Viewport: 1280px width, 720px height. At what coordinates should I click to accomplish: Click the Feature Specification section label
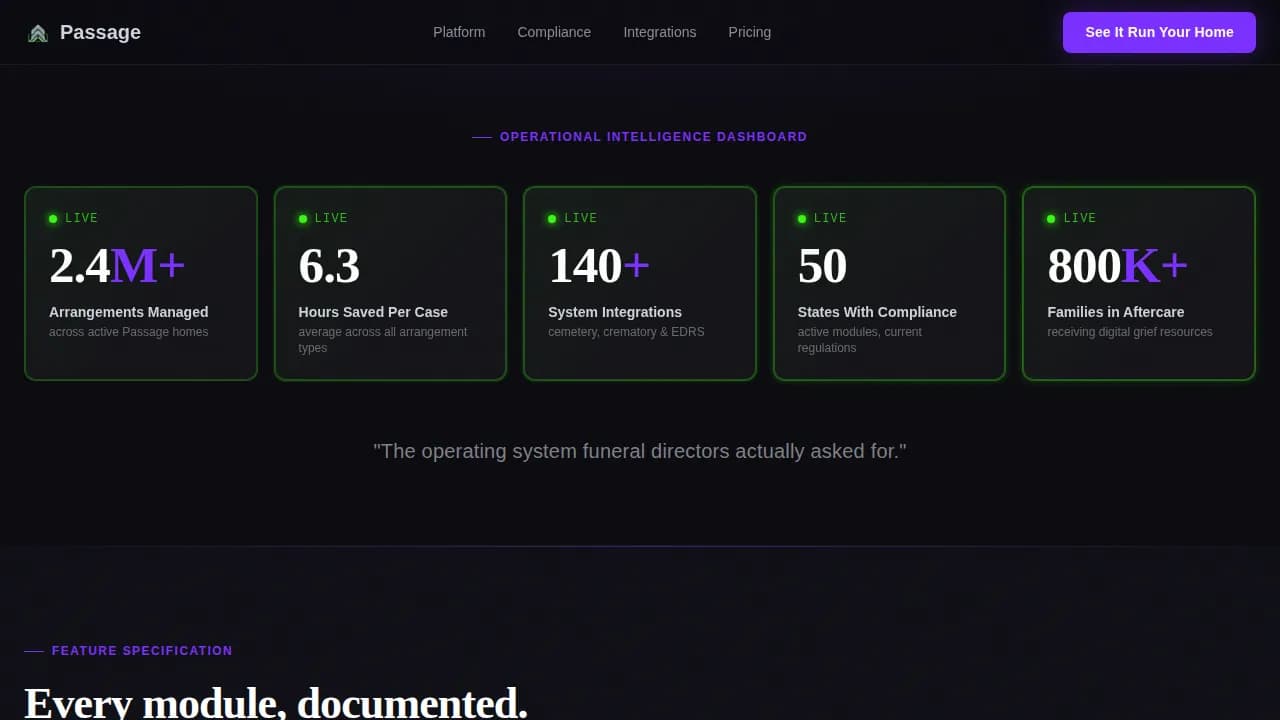pyautogui.click(x=142, y=651)
